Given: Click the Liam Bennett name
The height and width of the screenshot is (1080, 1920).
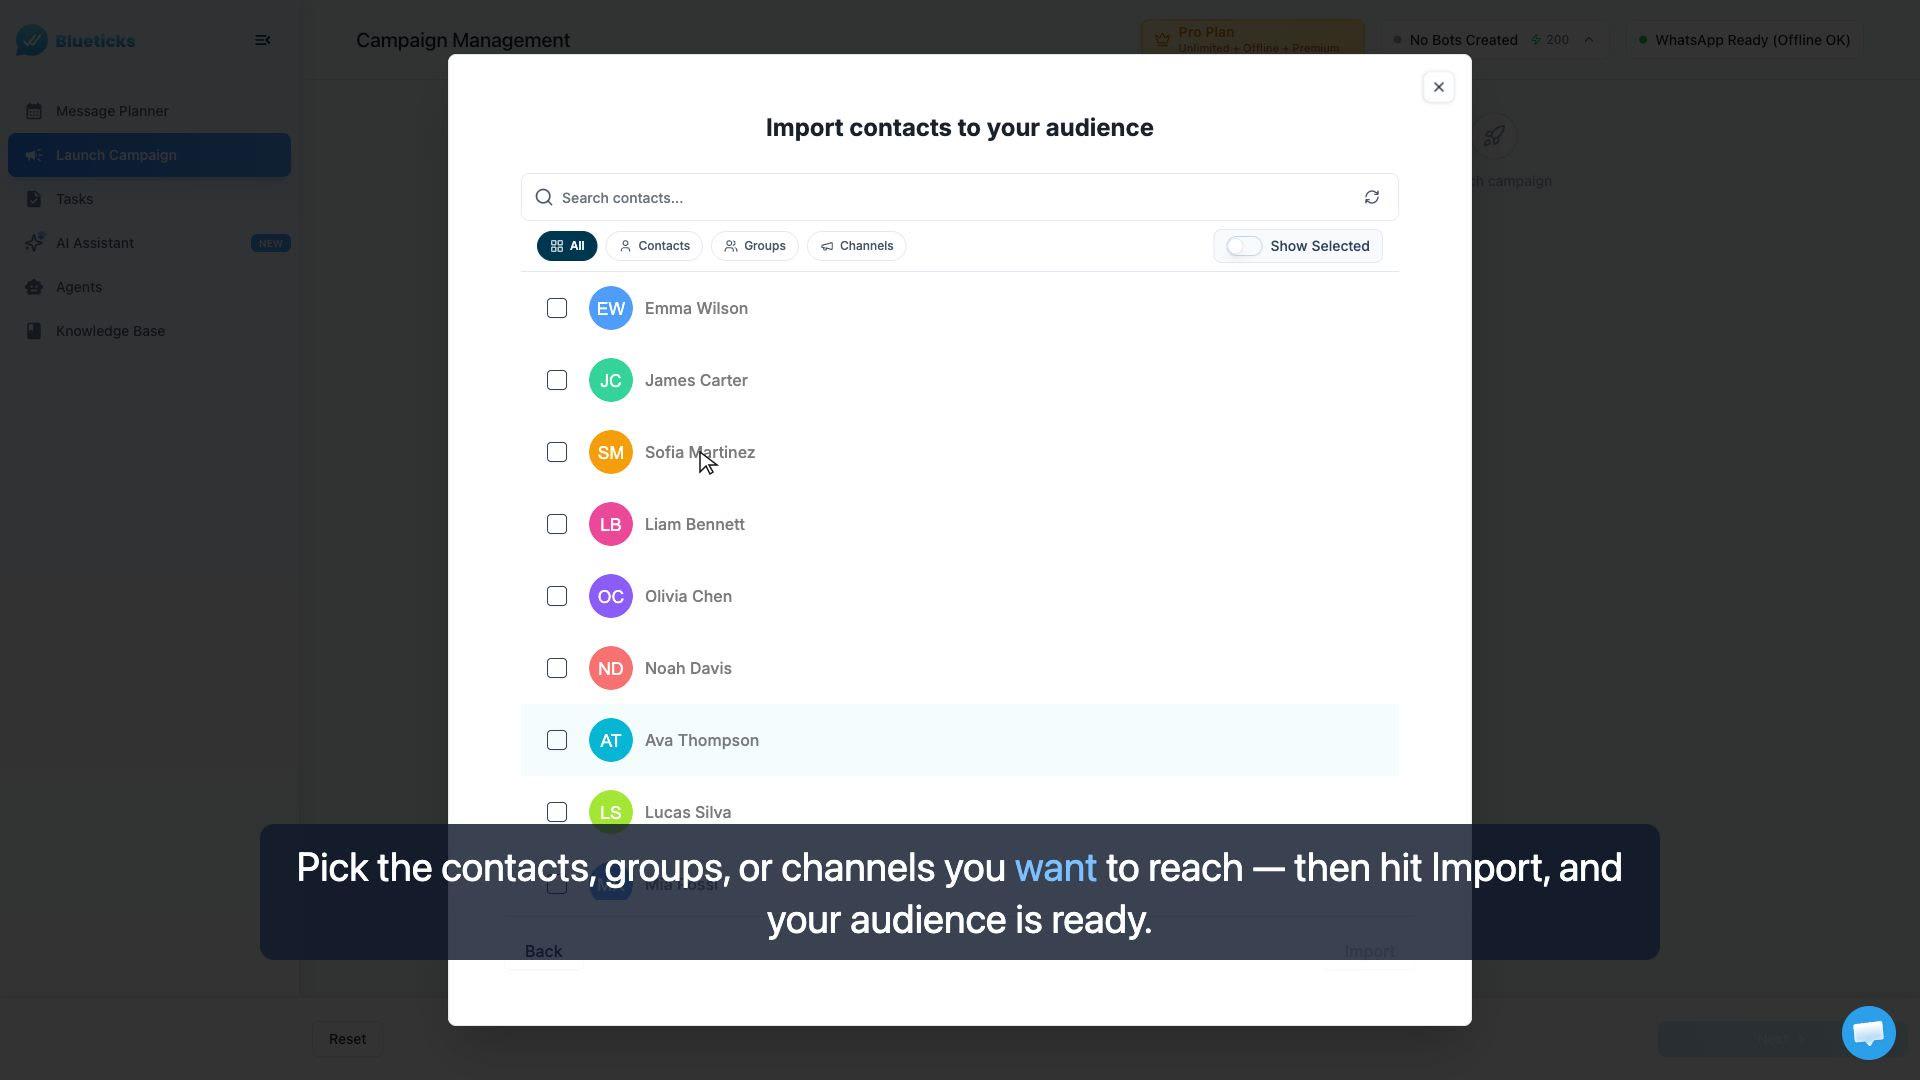Looking at the screenshot, I should point(695,524).
